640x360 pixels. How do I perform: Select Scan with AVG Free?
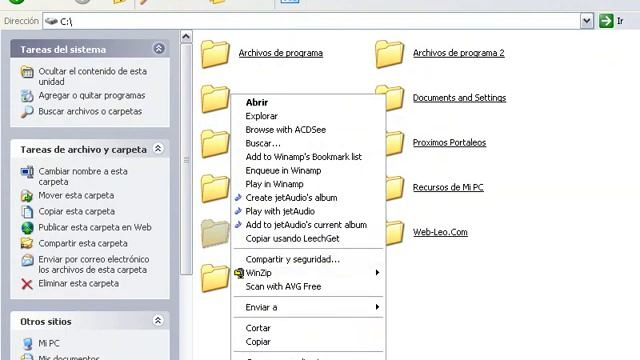coord(309,287)
